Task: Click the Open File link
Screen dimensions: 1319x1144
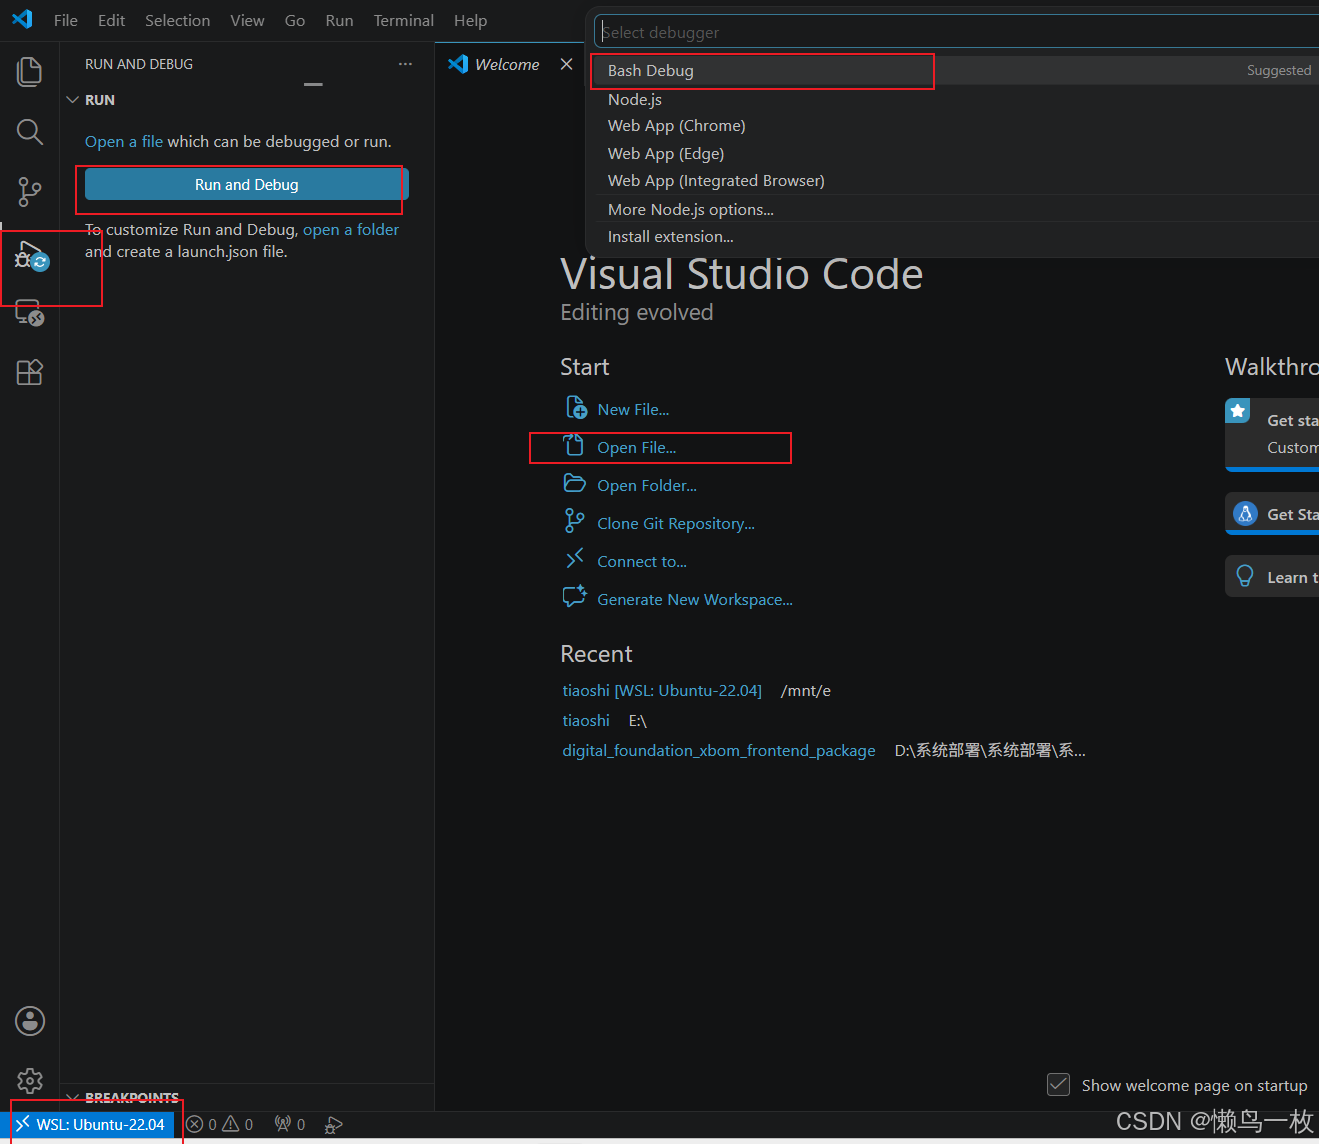Action: tap(637, 447)
